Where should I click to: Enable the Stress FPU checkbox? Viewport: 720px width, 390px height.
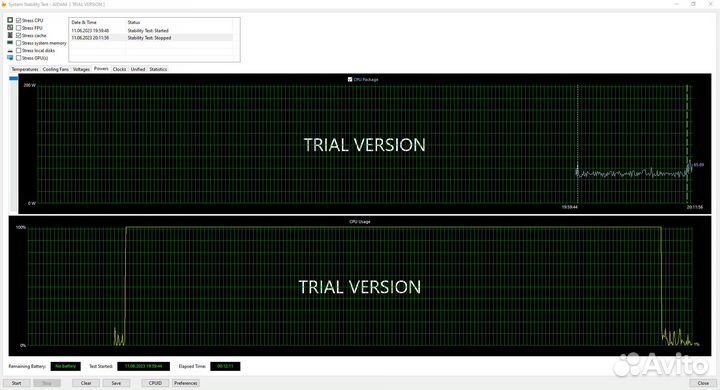(x=18, y=28)
